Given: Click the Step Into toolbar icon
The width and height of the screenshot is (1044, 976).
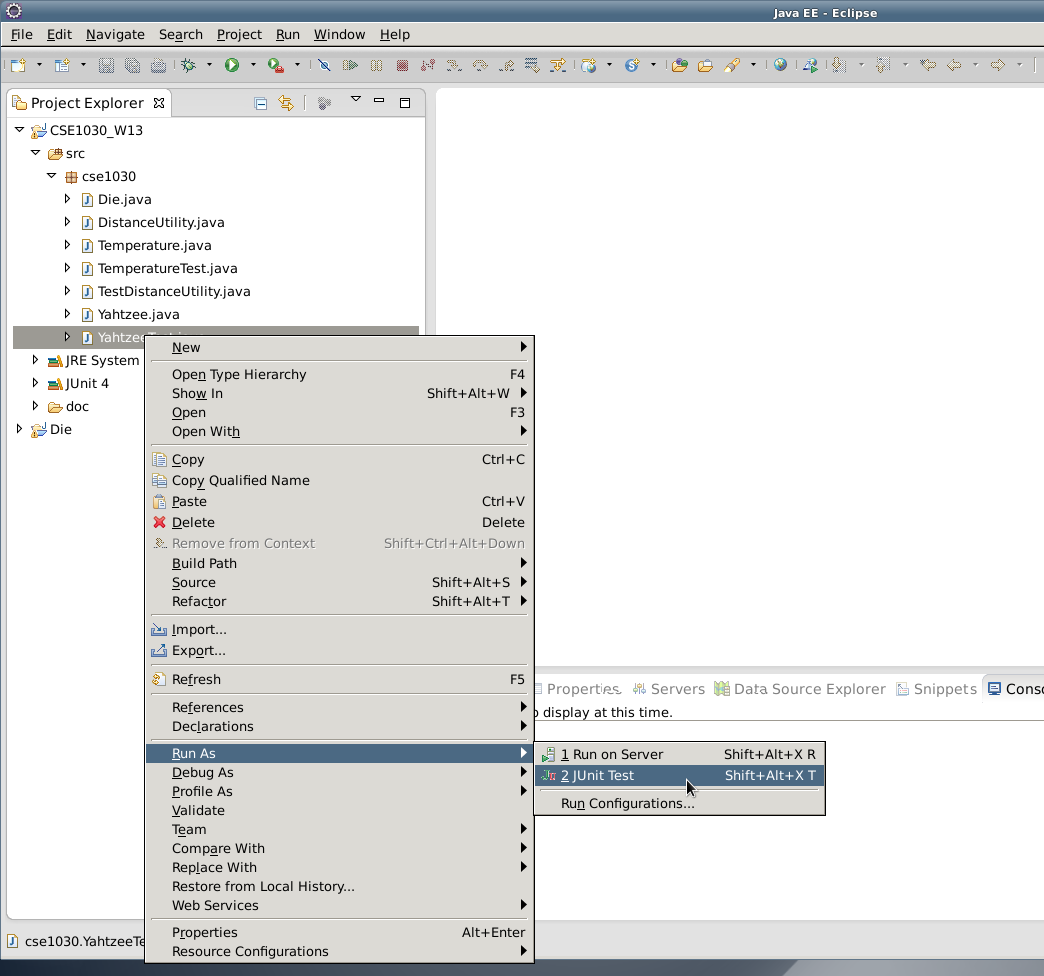Looking at the screenshot, I should tap(454, 65).
